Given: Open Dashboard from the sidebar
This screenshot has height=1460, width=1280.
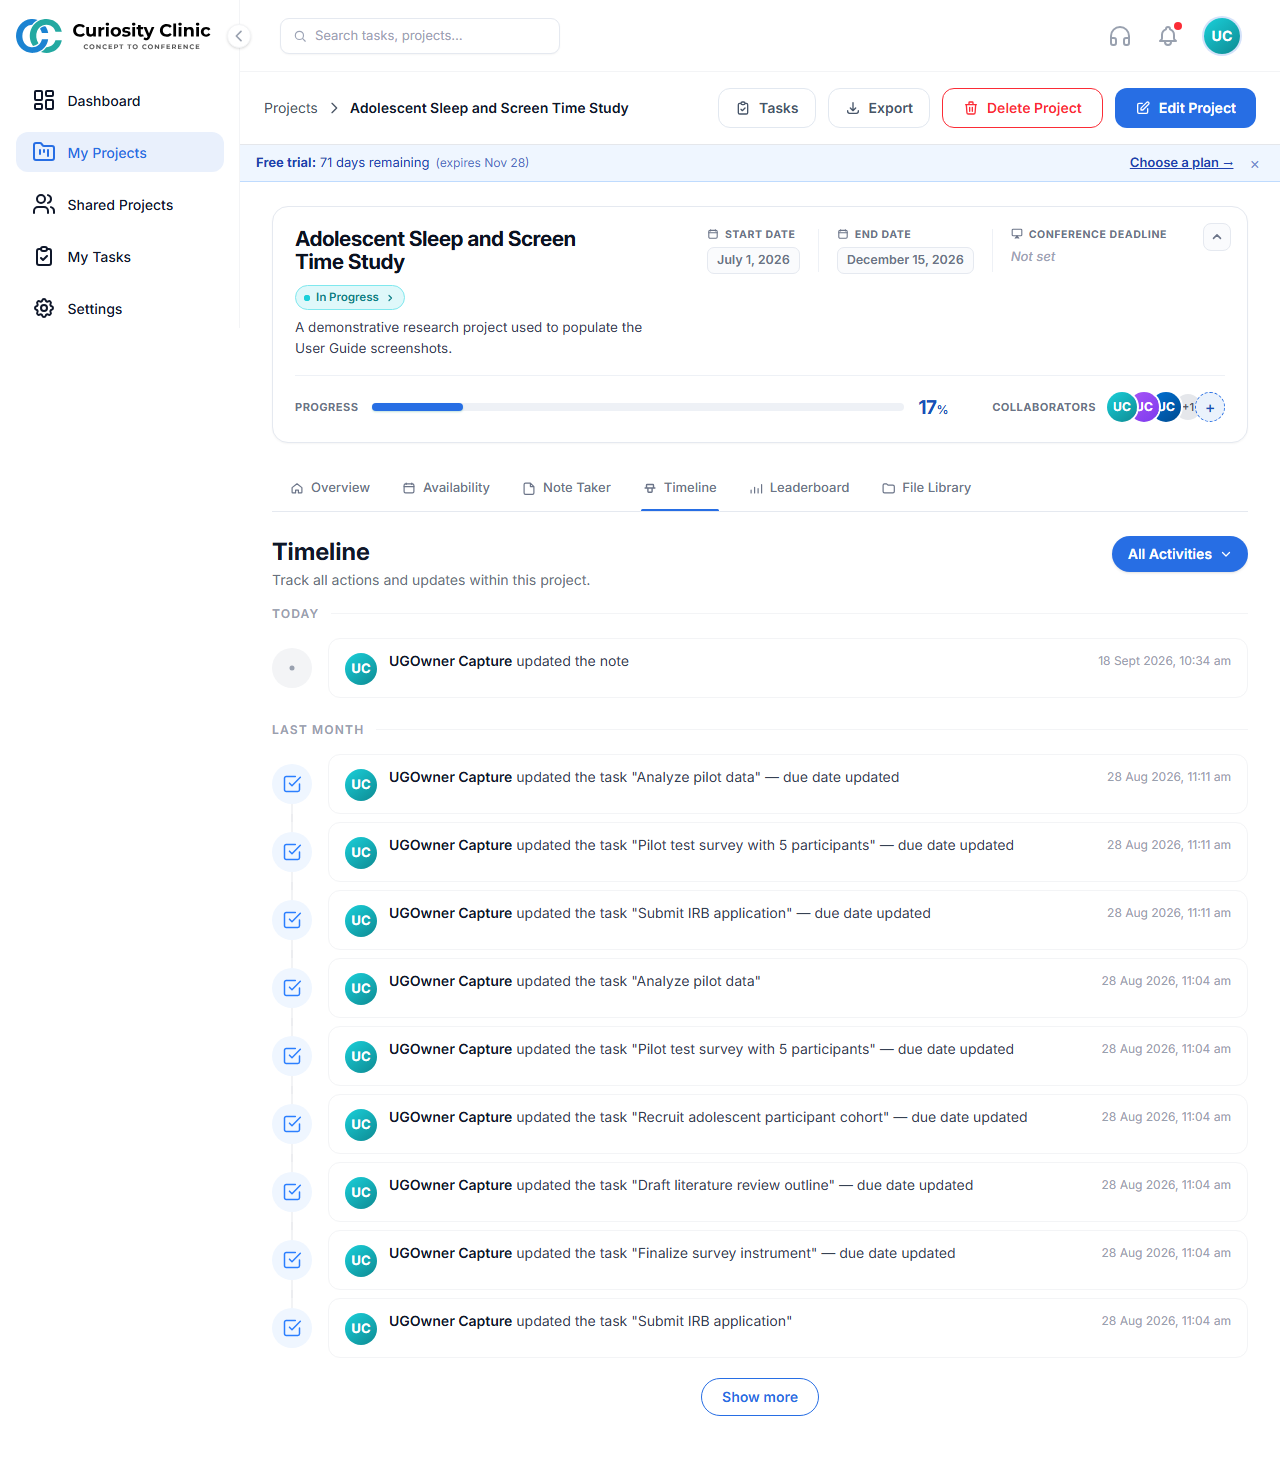Looking at the screenshot, I should tap(120, 100).
